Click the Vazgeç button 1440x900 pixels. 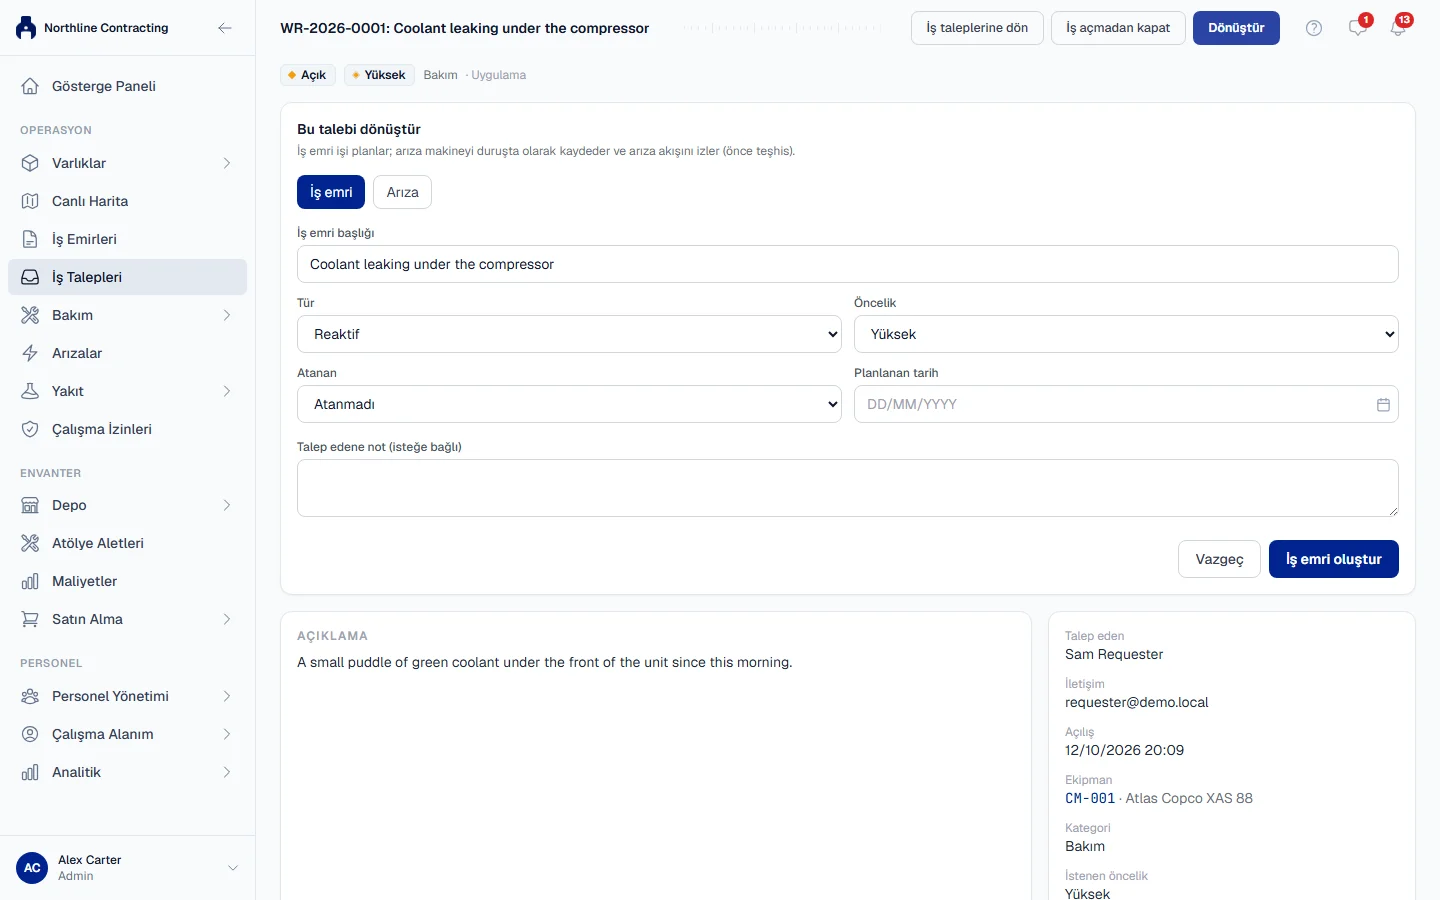pyautogui.click(x=1219, y=559)
